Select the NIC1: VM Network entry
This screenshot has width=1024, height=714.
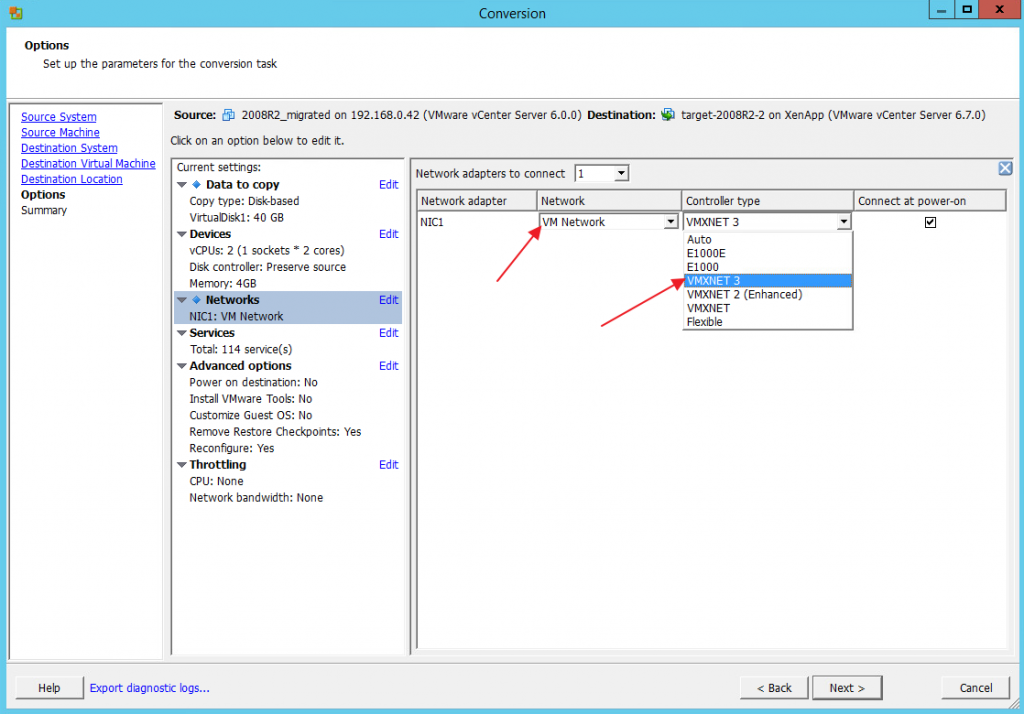point(236,317)
